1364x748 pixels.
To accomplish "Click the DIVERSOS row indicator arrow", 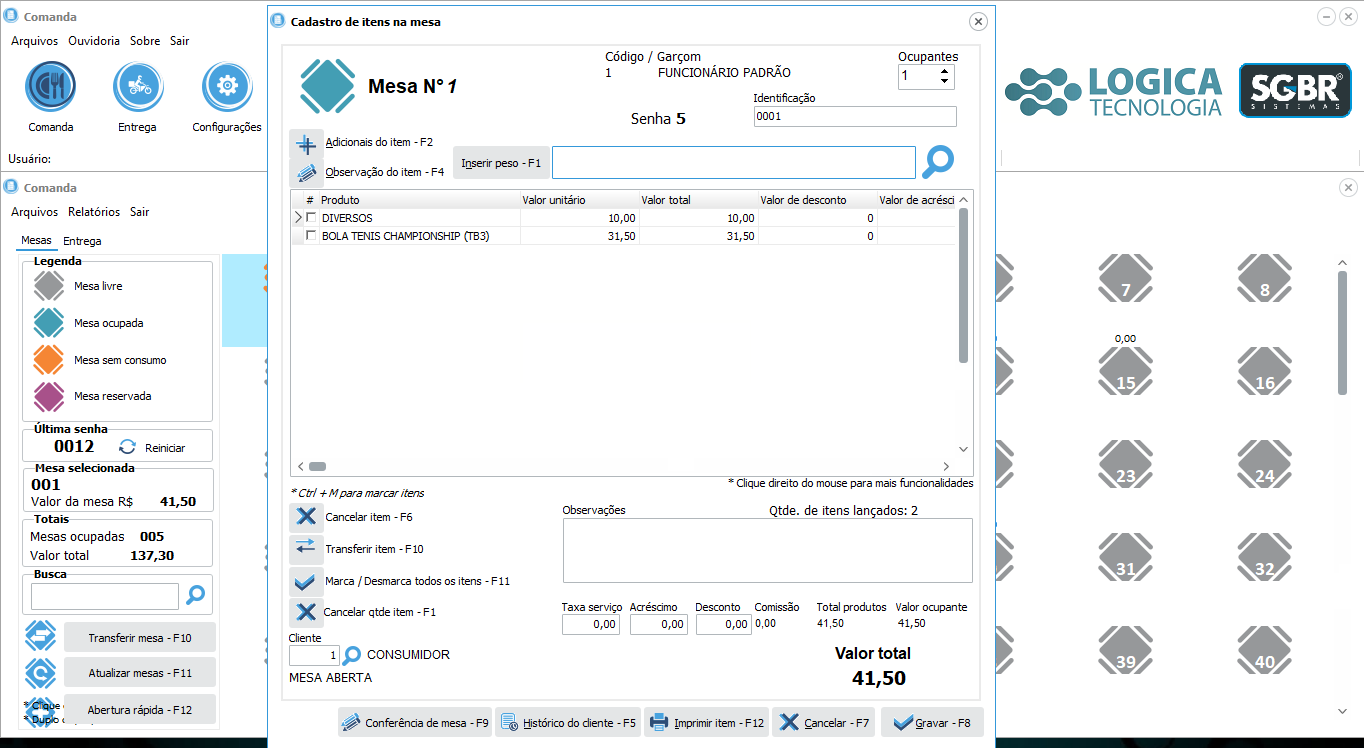I will [297, 217].
